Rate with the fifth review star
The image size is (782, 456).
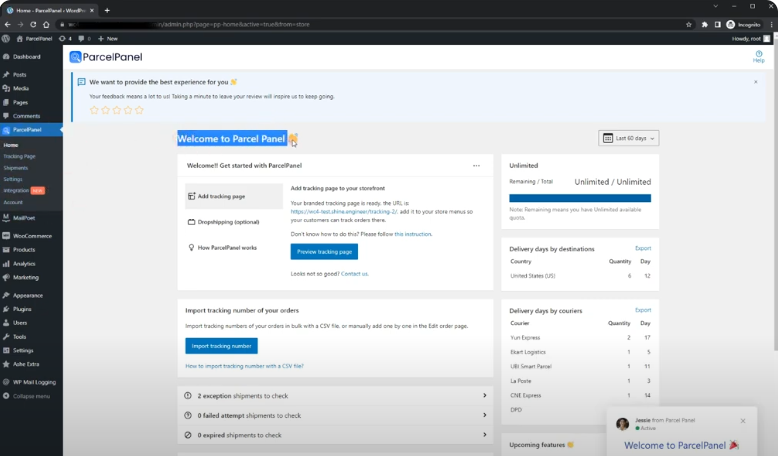pos(139,110)
